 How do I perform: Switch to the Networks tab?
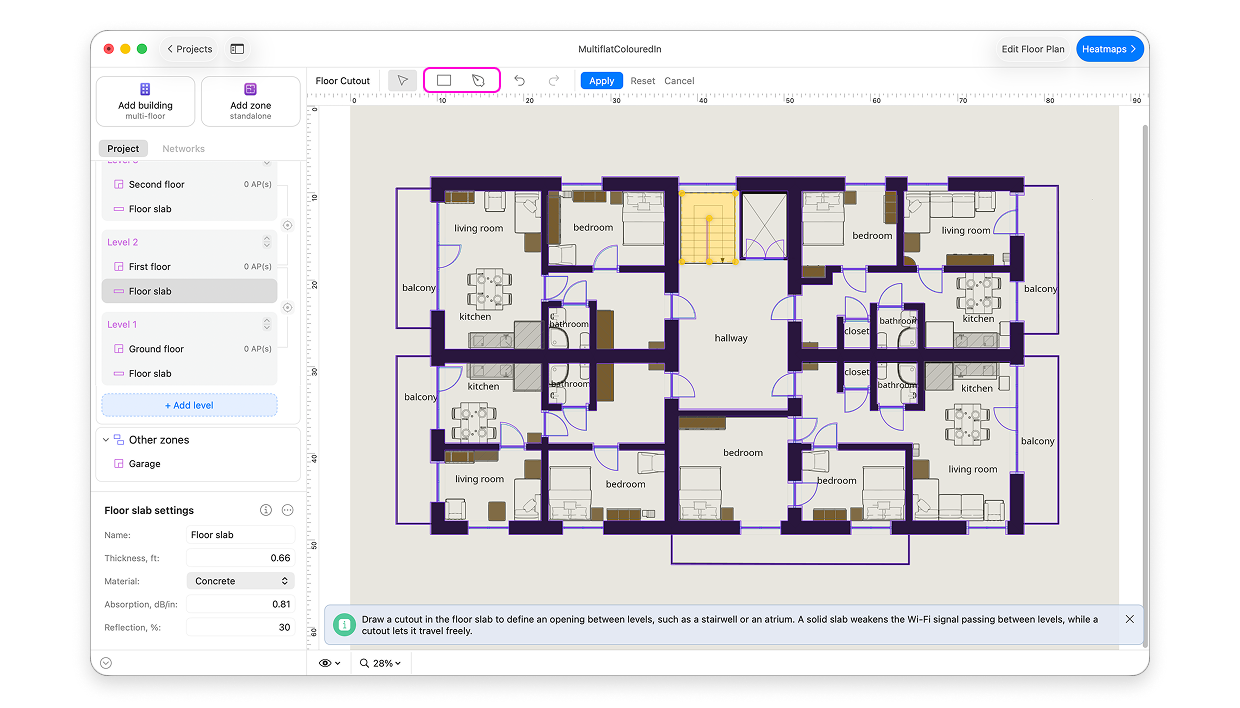pos(183,149)
